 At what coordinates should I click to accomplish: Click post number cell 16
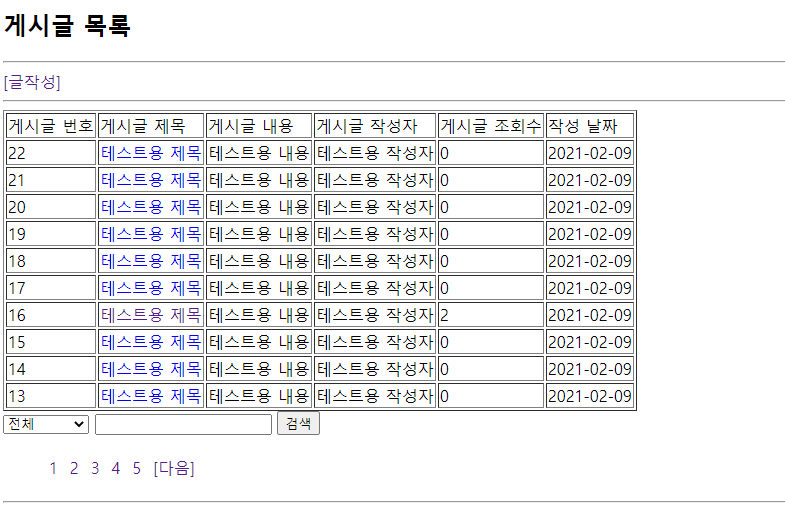[x=51, y=315]
